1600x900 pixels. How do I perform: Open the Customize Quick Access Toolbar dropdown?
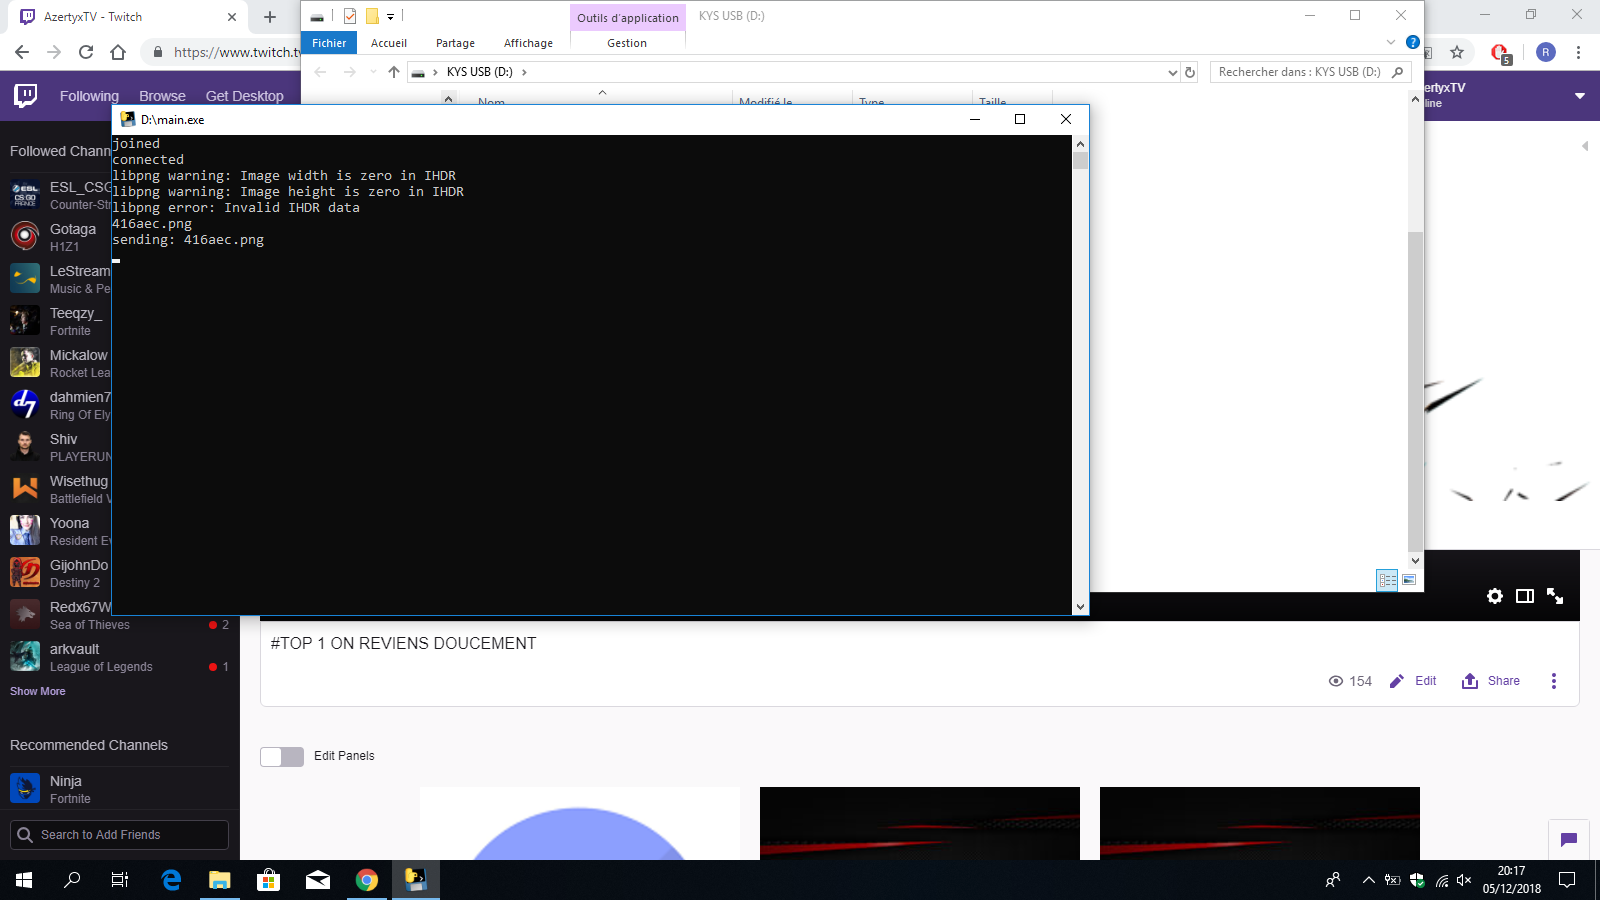(391, 16)
